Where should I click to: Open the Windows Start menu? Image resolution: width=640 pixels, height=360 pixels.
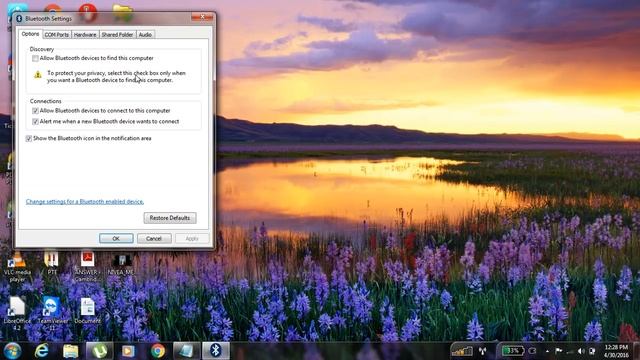point(12,351)
